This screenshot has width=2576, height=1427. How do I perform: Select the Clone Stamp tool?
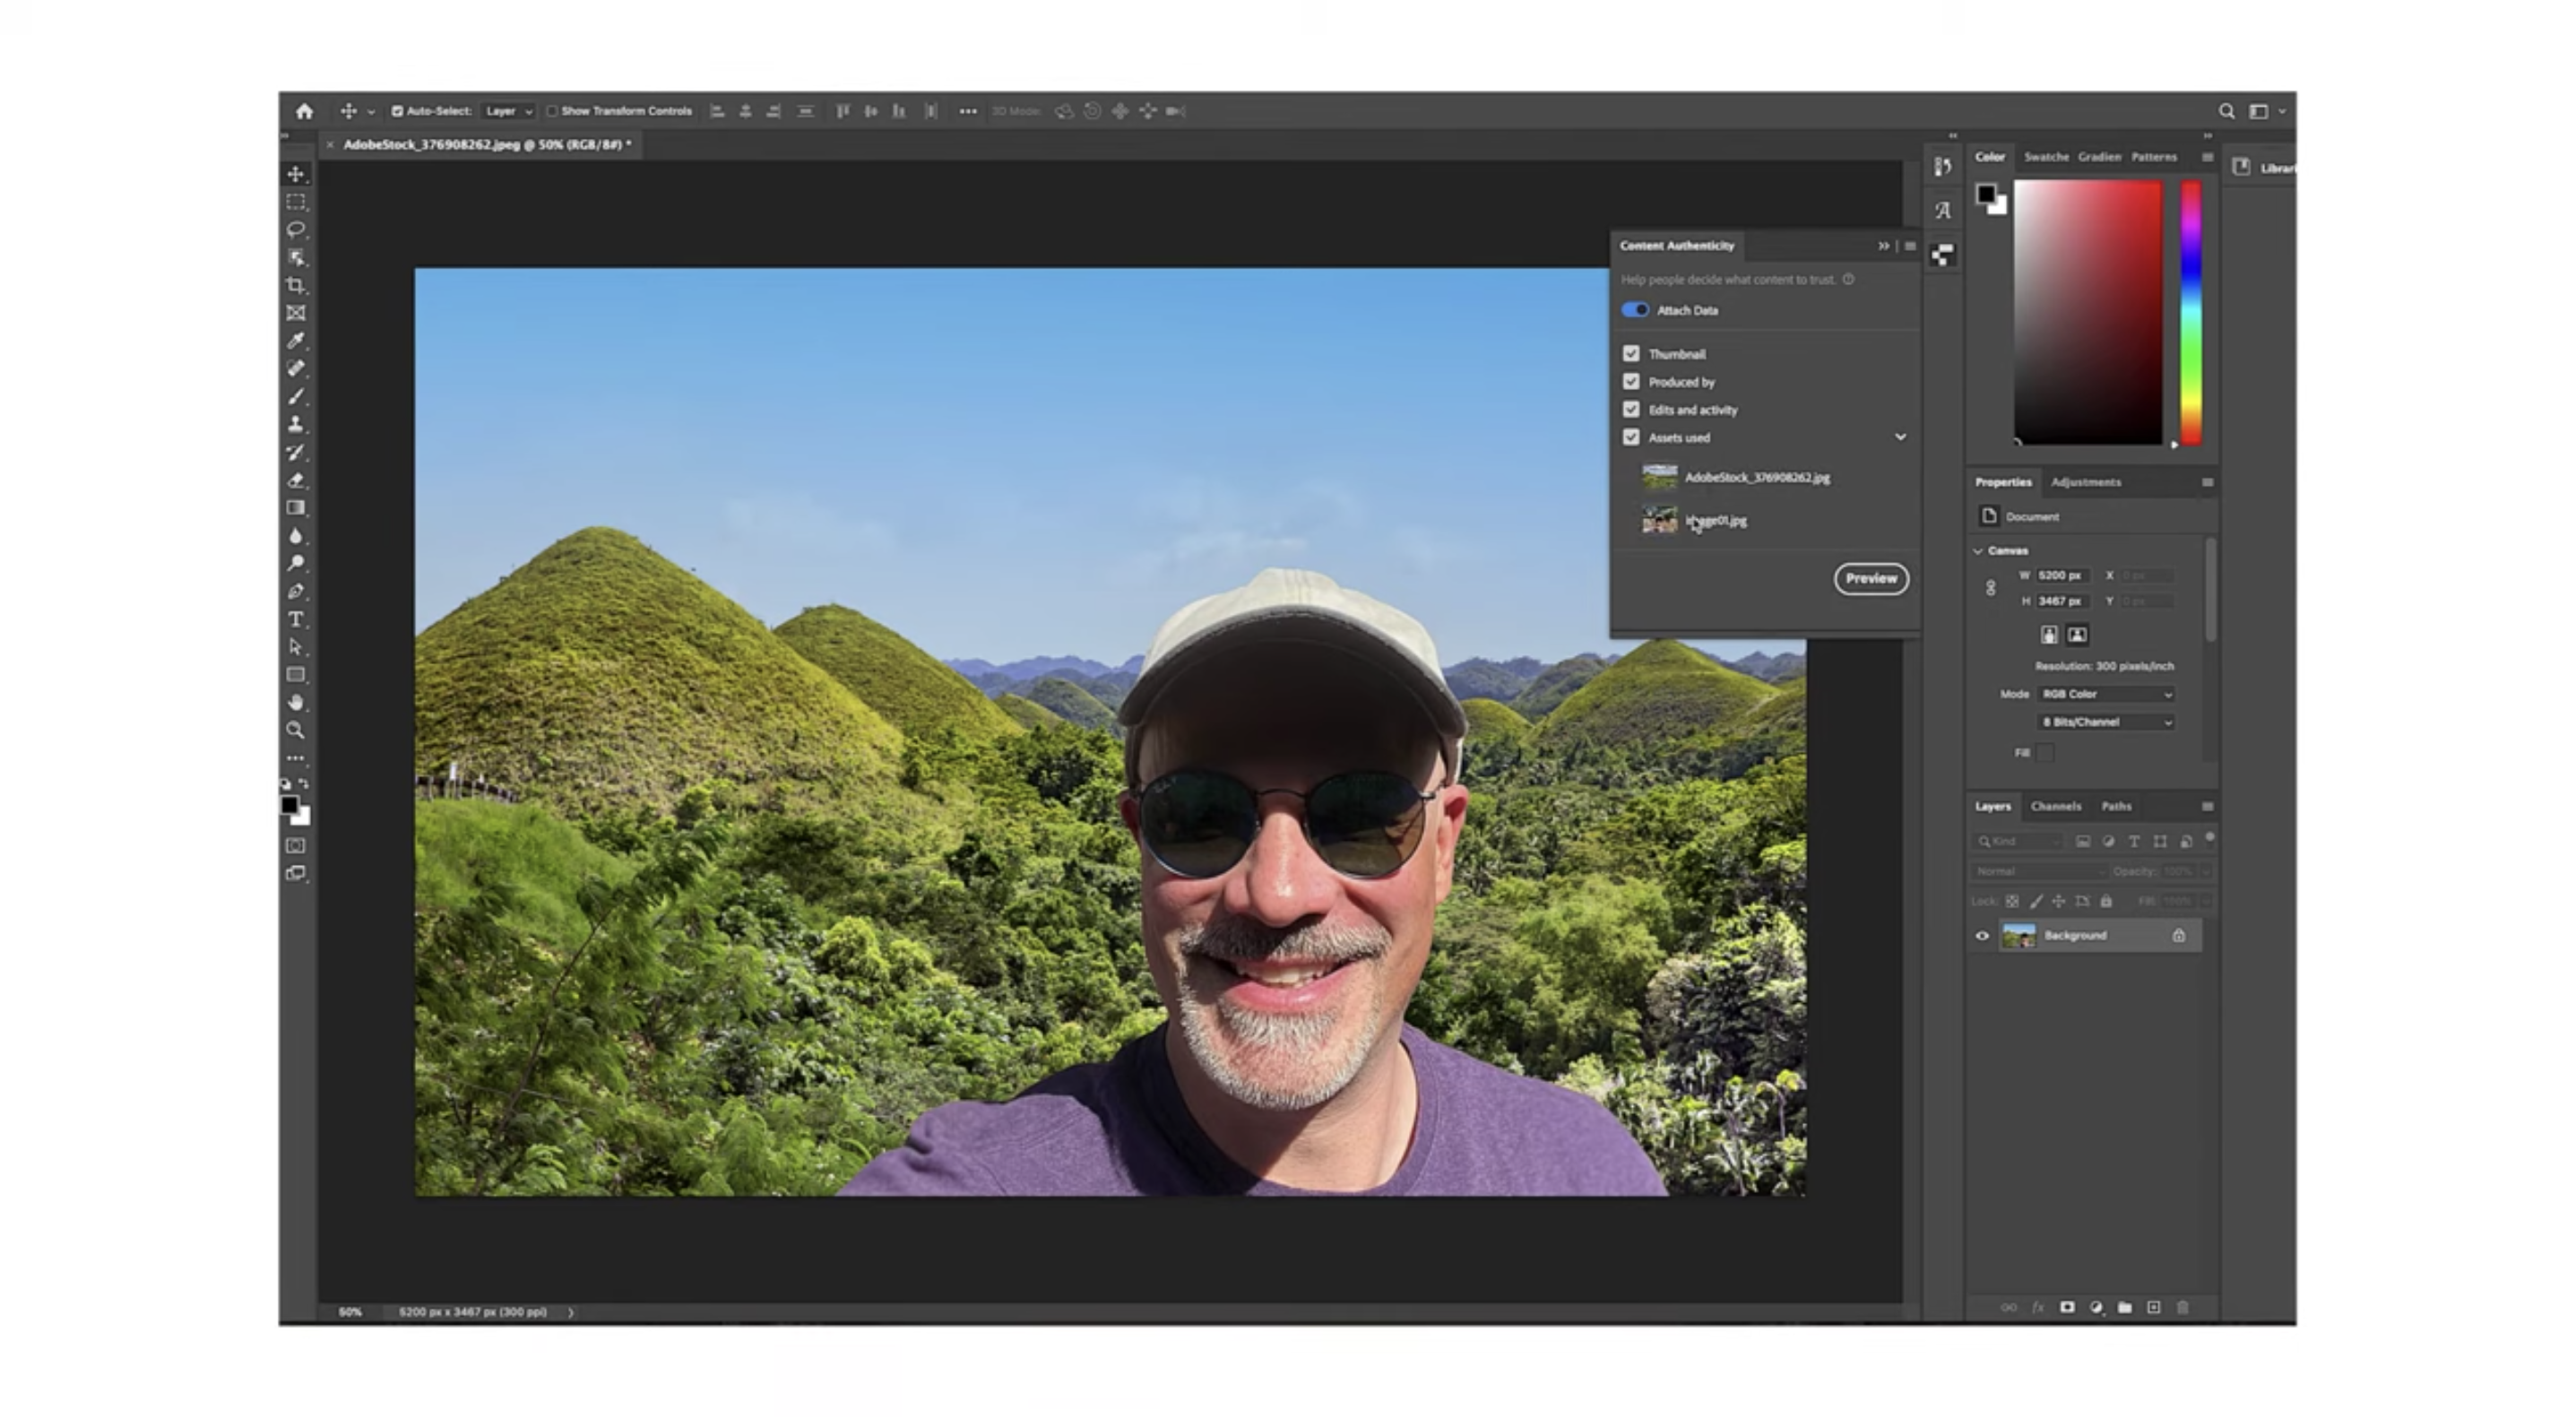(x=296, y=424)
